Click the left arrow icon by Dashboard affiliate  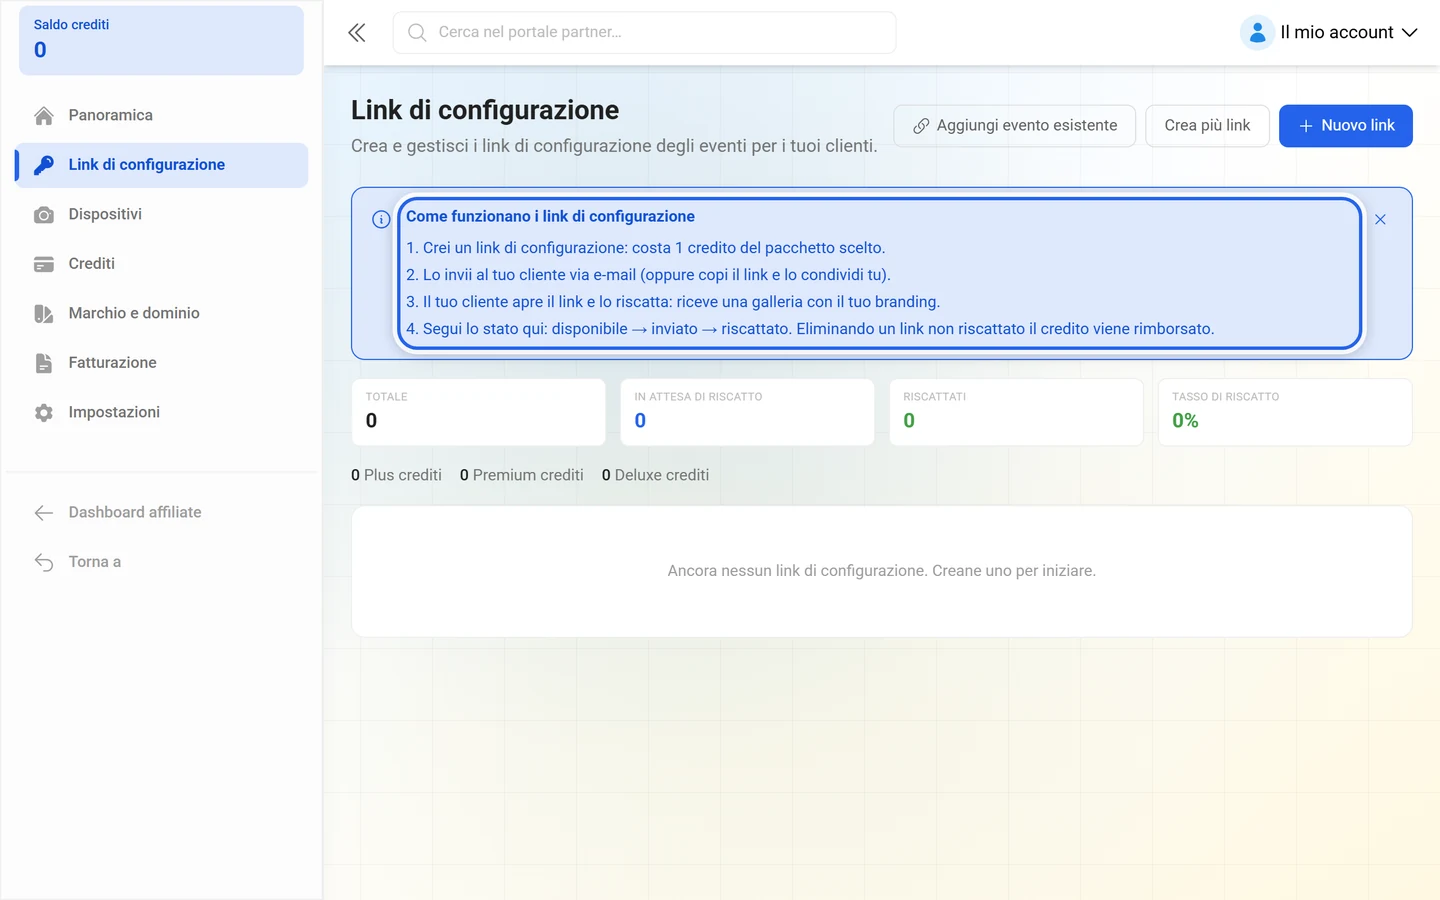click(x=44, y=513)
